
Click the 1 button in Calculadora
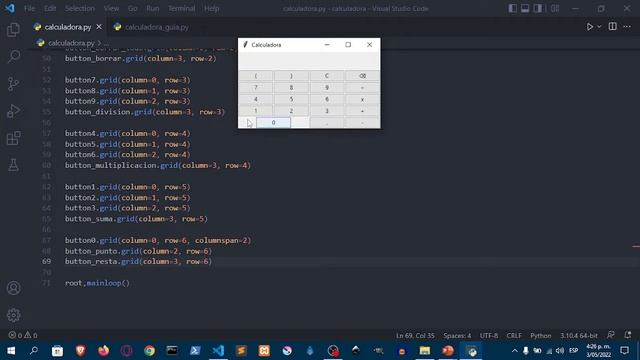256,111
